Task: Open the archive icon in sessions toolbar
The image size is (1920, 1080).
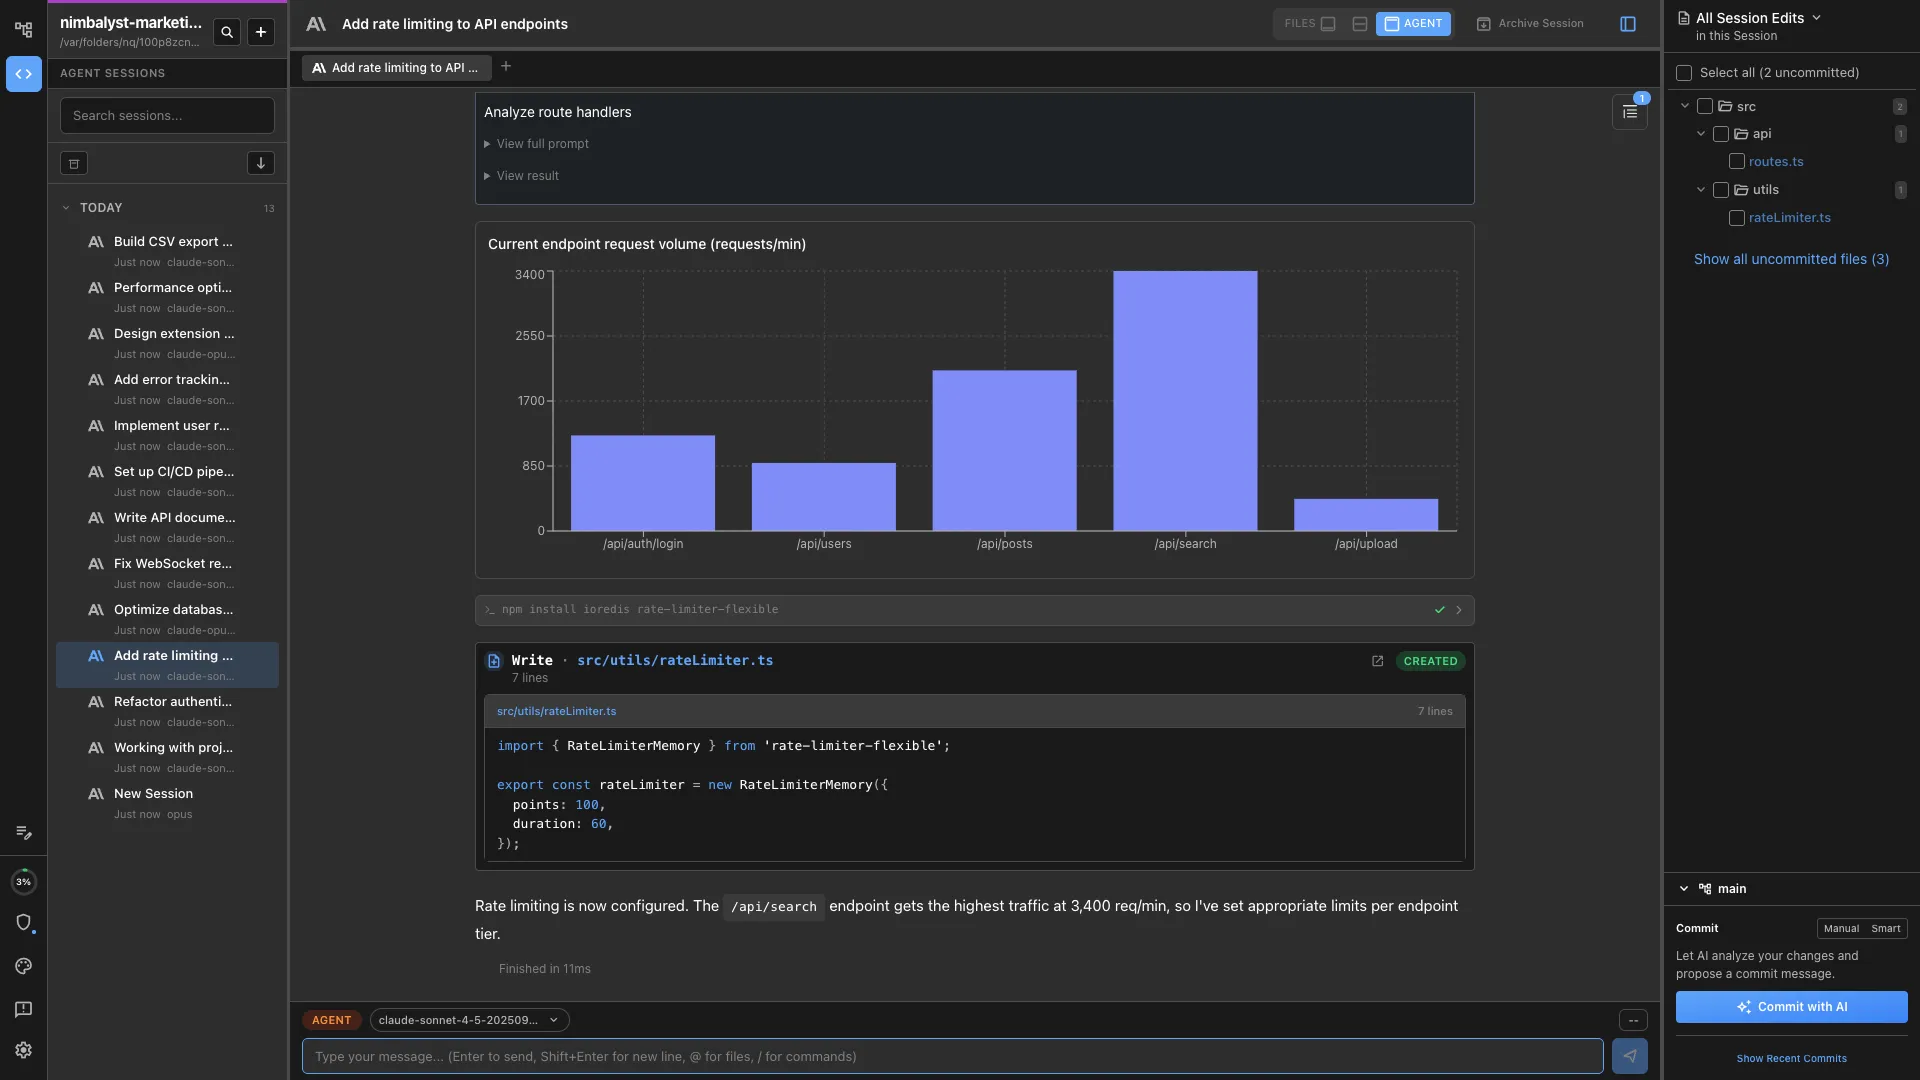Action: pyautogui.click(x=74, y=163)
